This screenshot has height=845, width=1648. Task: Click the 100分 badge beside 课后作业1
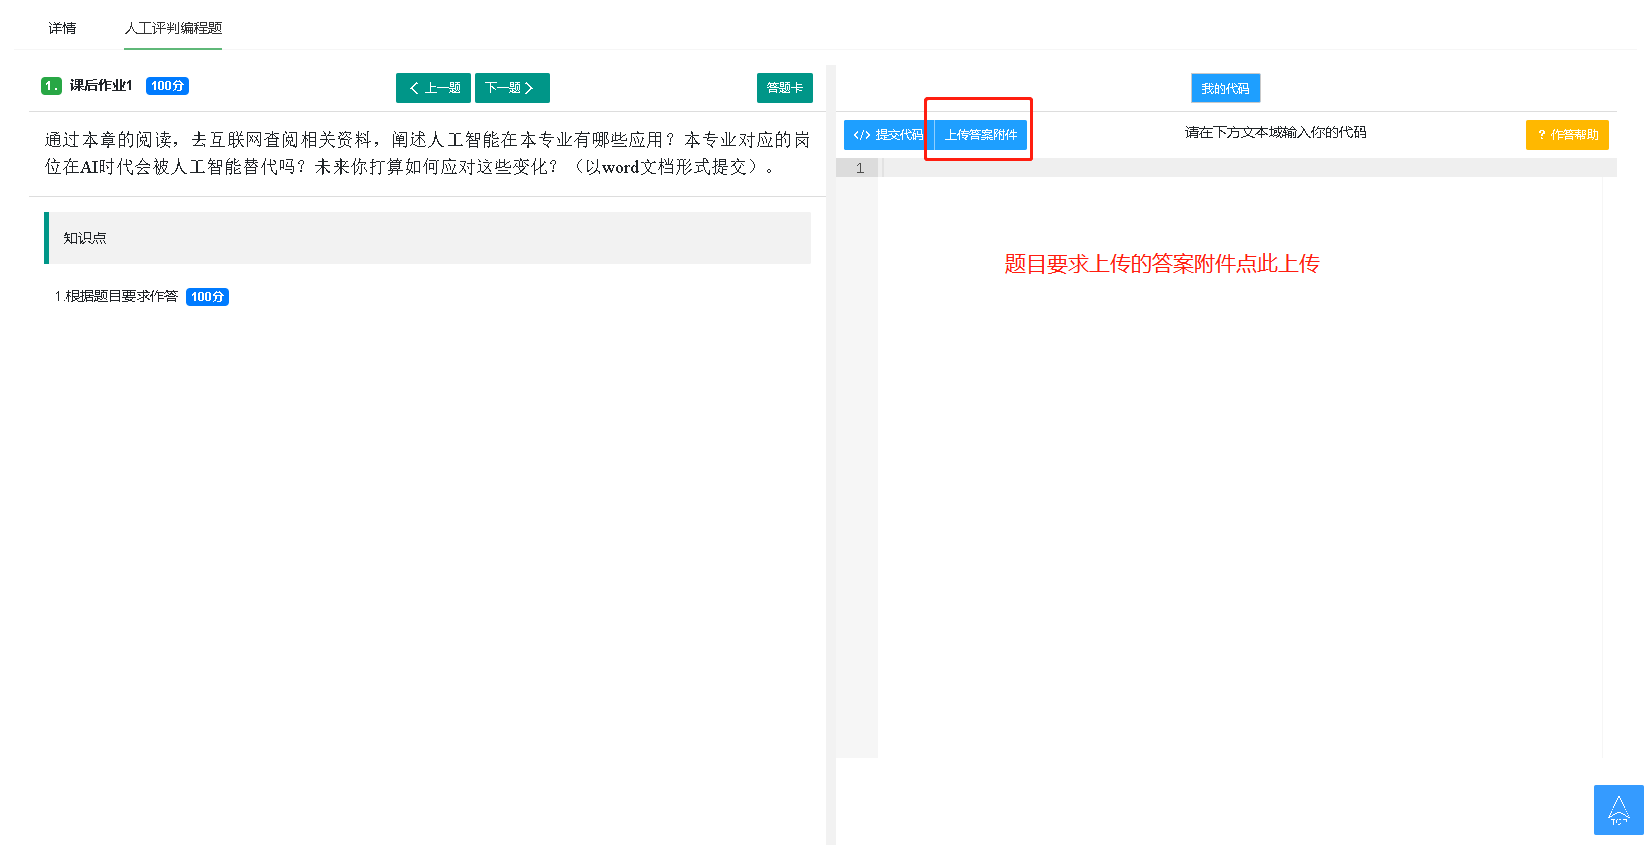(x=167, y=86)
